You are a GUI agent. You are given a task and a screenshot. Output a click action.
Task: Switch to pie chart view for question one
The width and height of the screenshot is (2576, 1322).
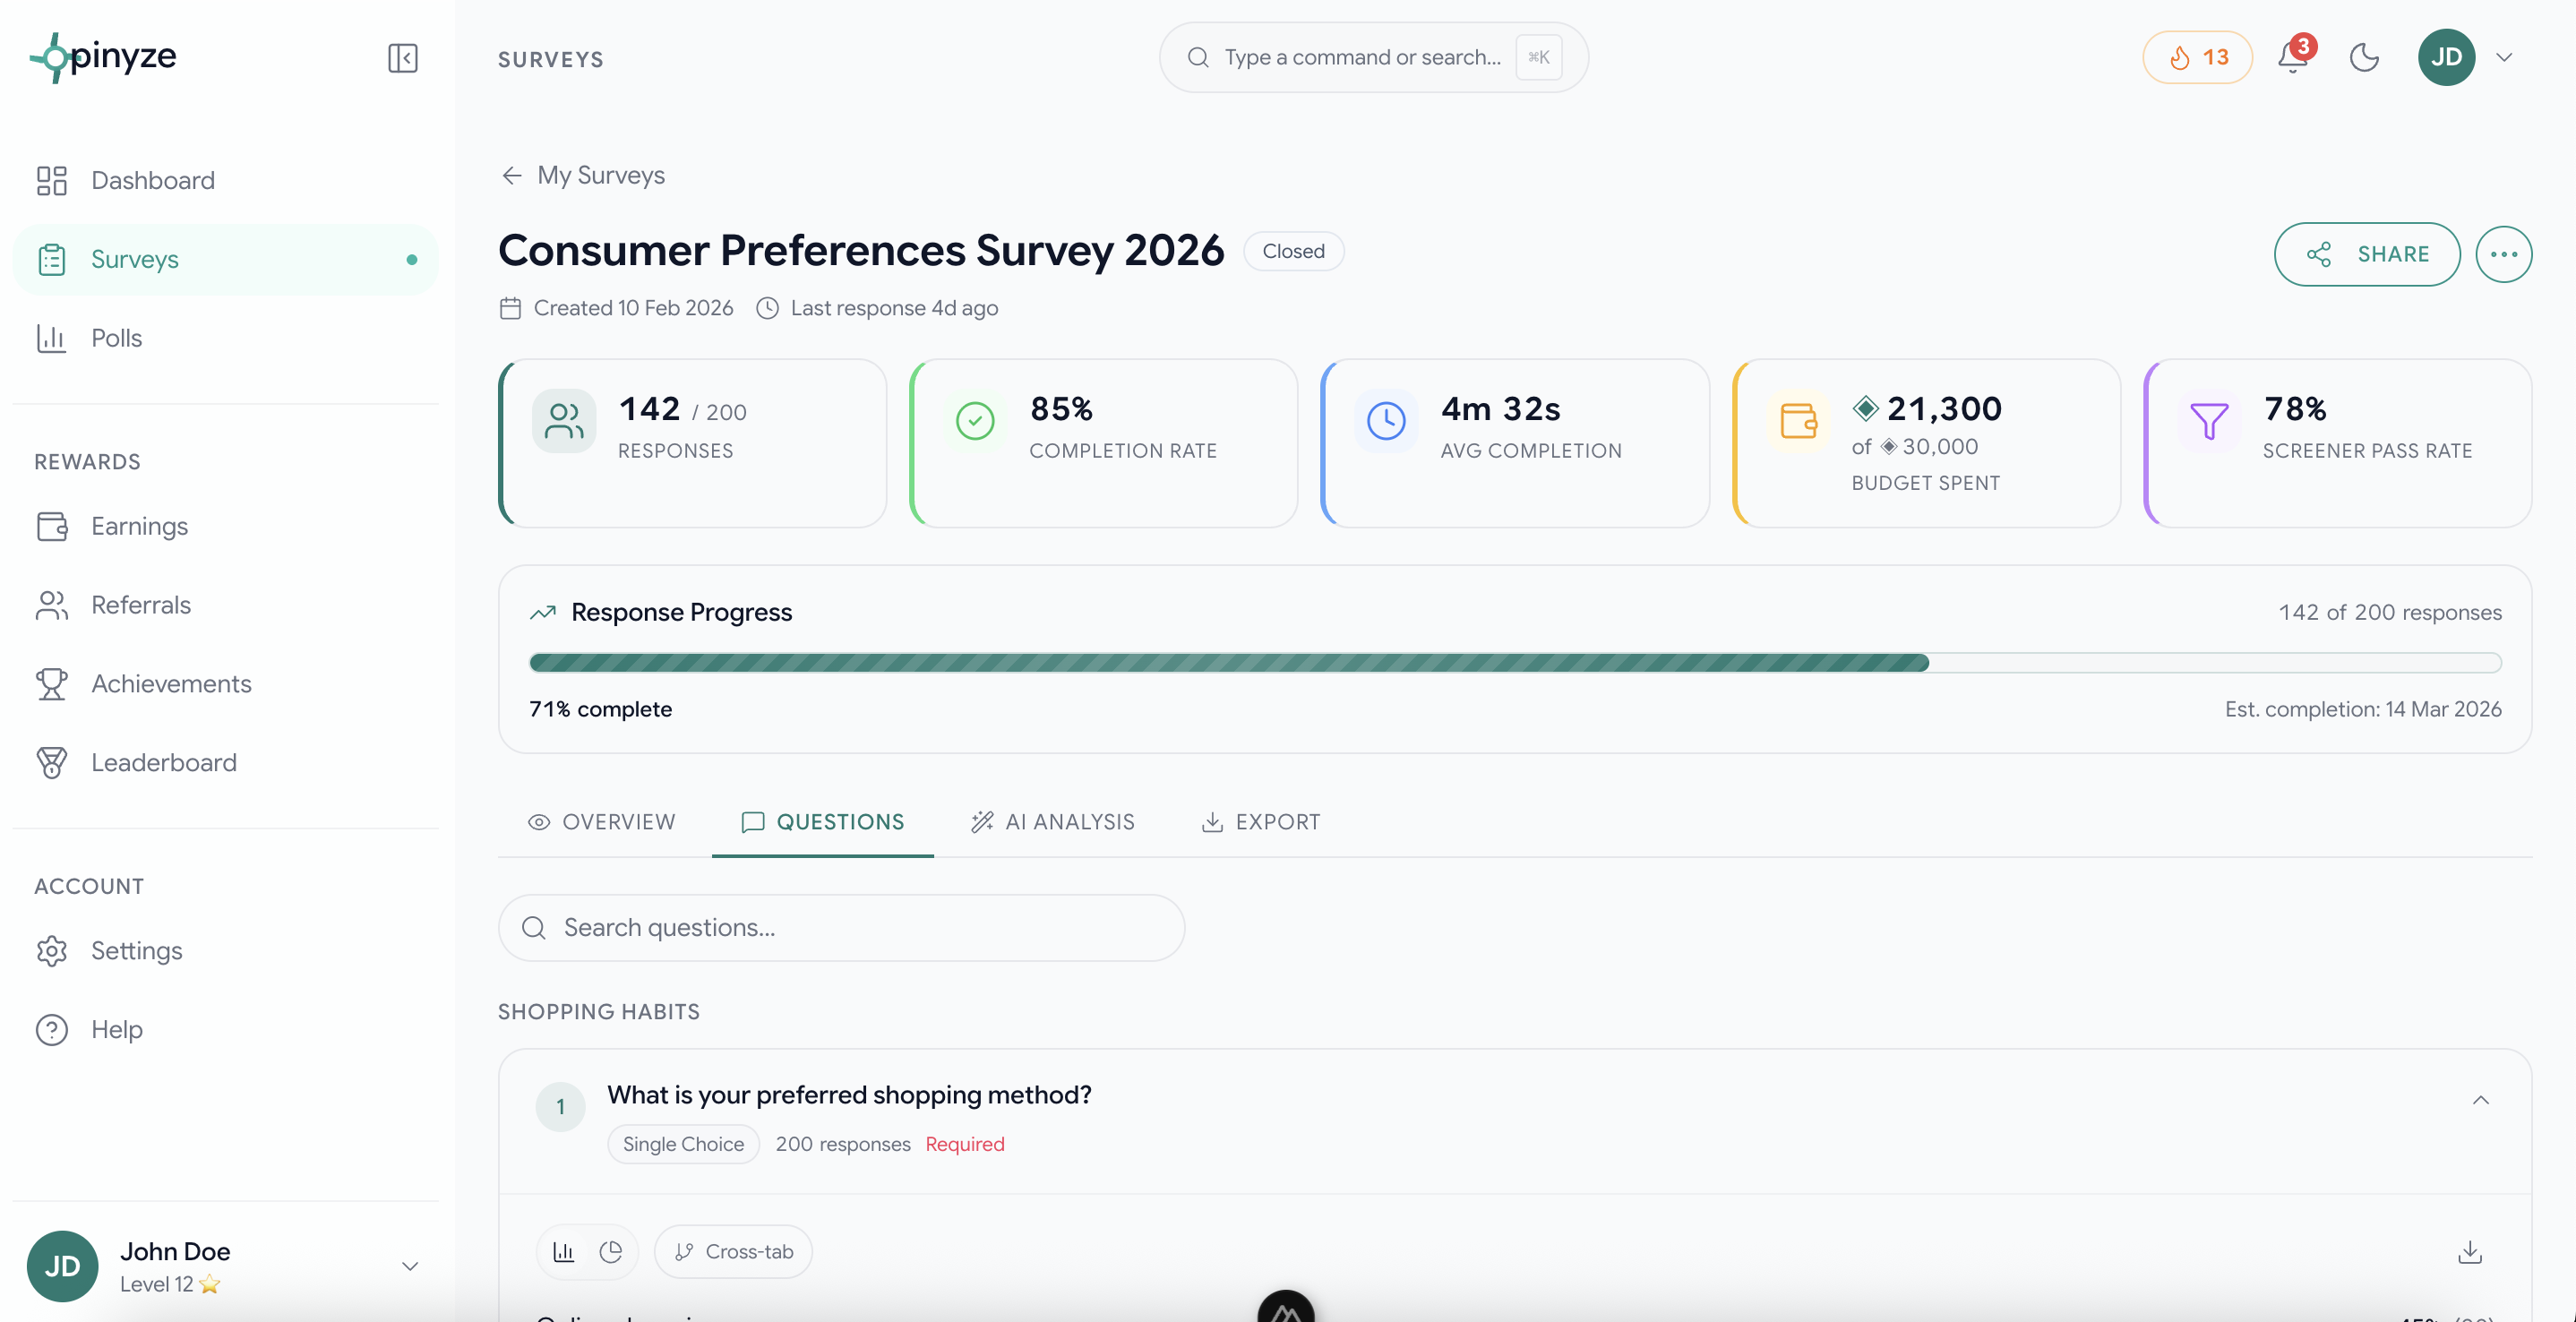pyautogui.click(x=611, y=1251)
